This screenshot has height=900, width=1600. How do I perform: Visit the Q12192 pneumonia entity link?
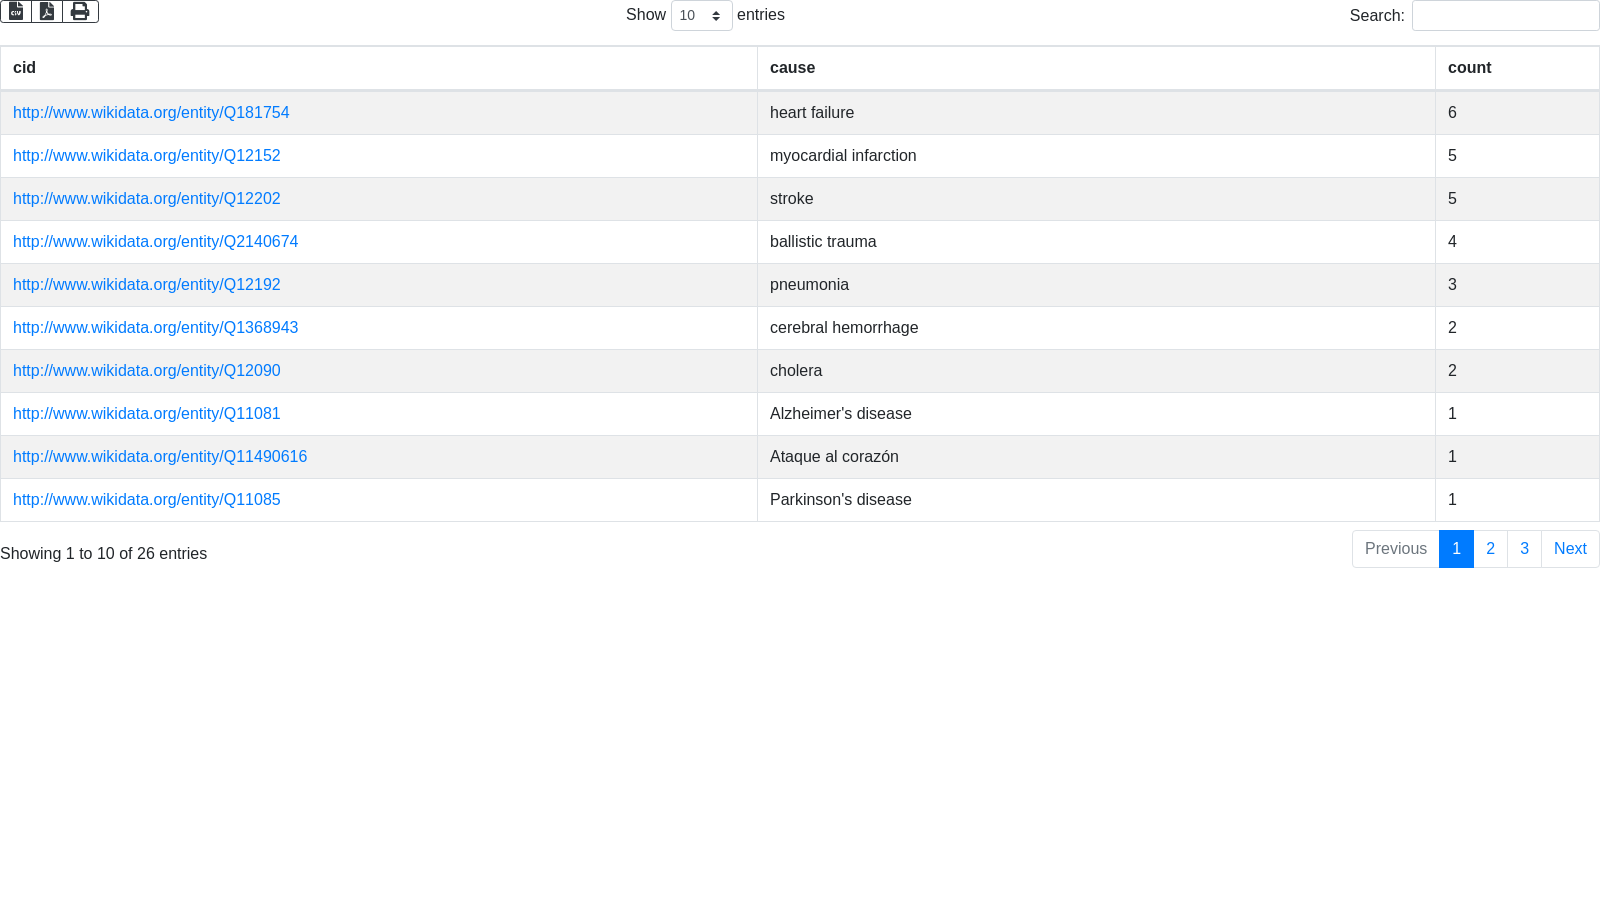[x=147, y=285]
